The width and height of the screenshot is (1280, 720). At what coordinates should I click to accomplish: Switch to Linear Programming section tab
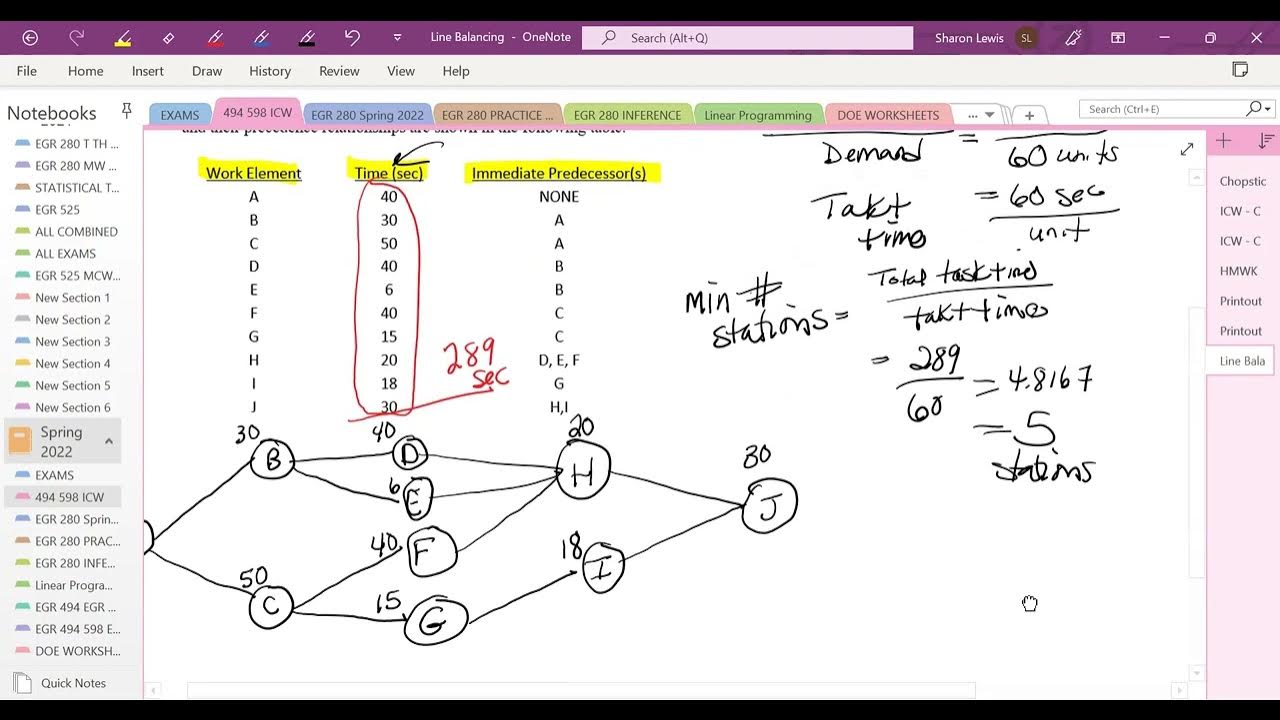(x=758, y=115)
